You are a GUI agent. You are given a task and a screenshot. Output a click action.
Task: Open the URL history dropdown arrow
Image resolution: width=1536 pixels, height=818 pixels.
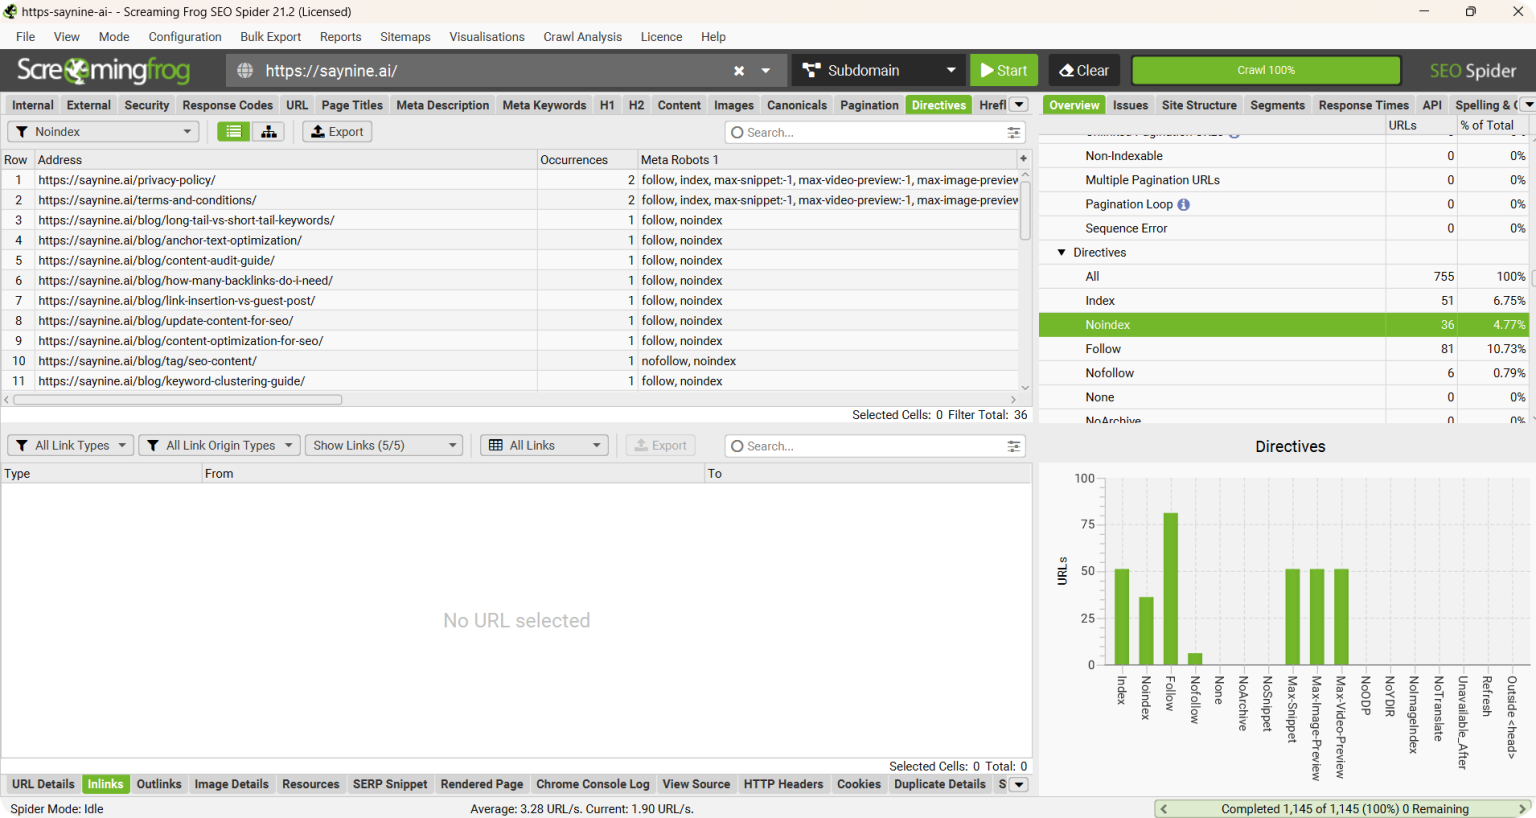point(766,71)
